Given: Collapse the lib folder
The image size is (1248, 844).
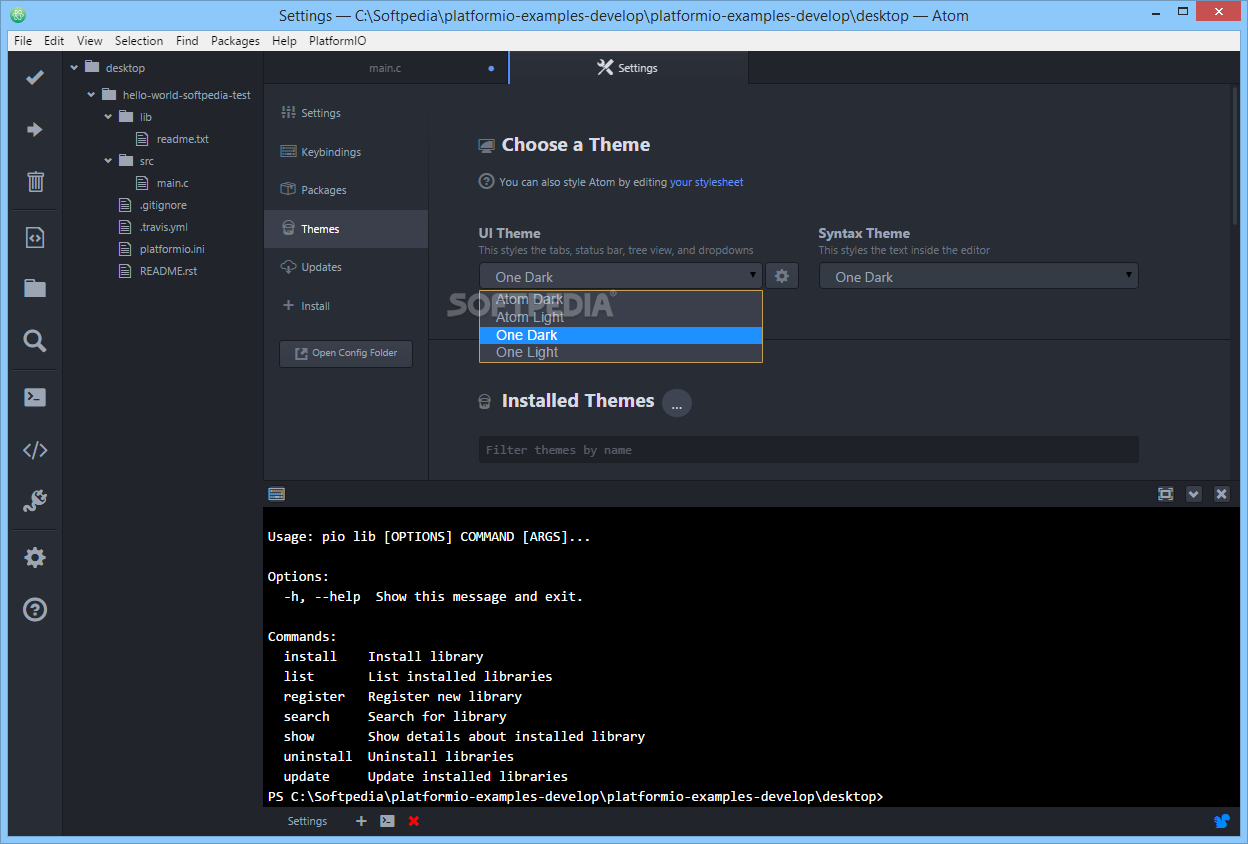Looking at the screenshot, I should tap(109, 117).
